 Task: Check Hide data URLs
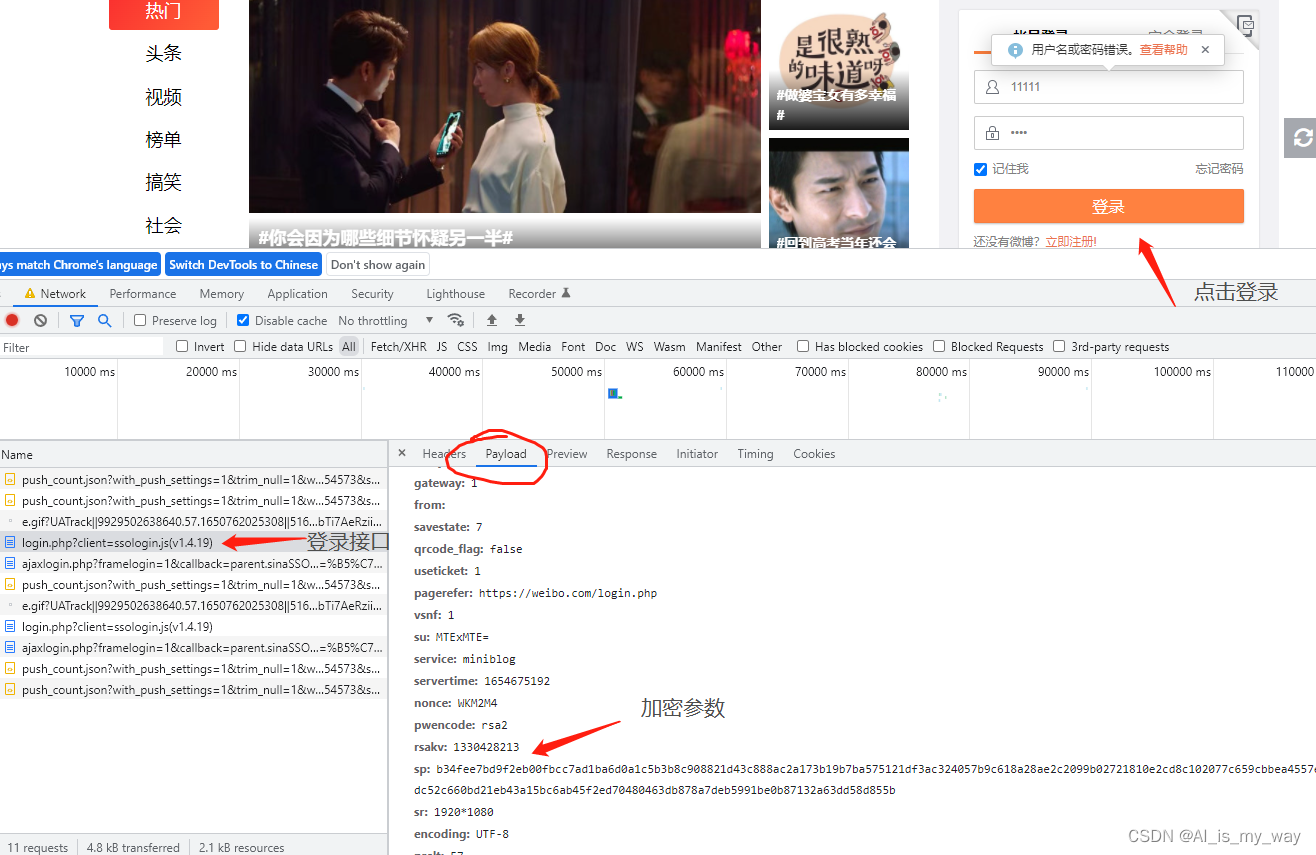click(240, 346)
